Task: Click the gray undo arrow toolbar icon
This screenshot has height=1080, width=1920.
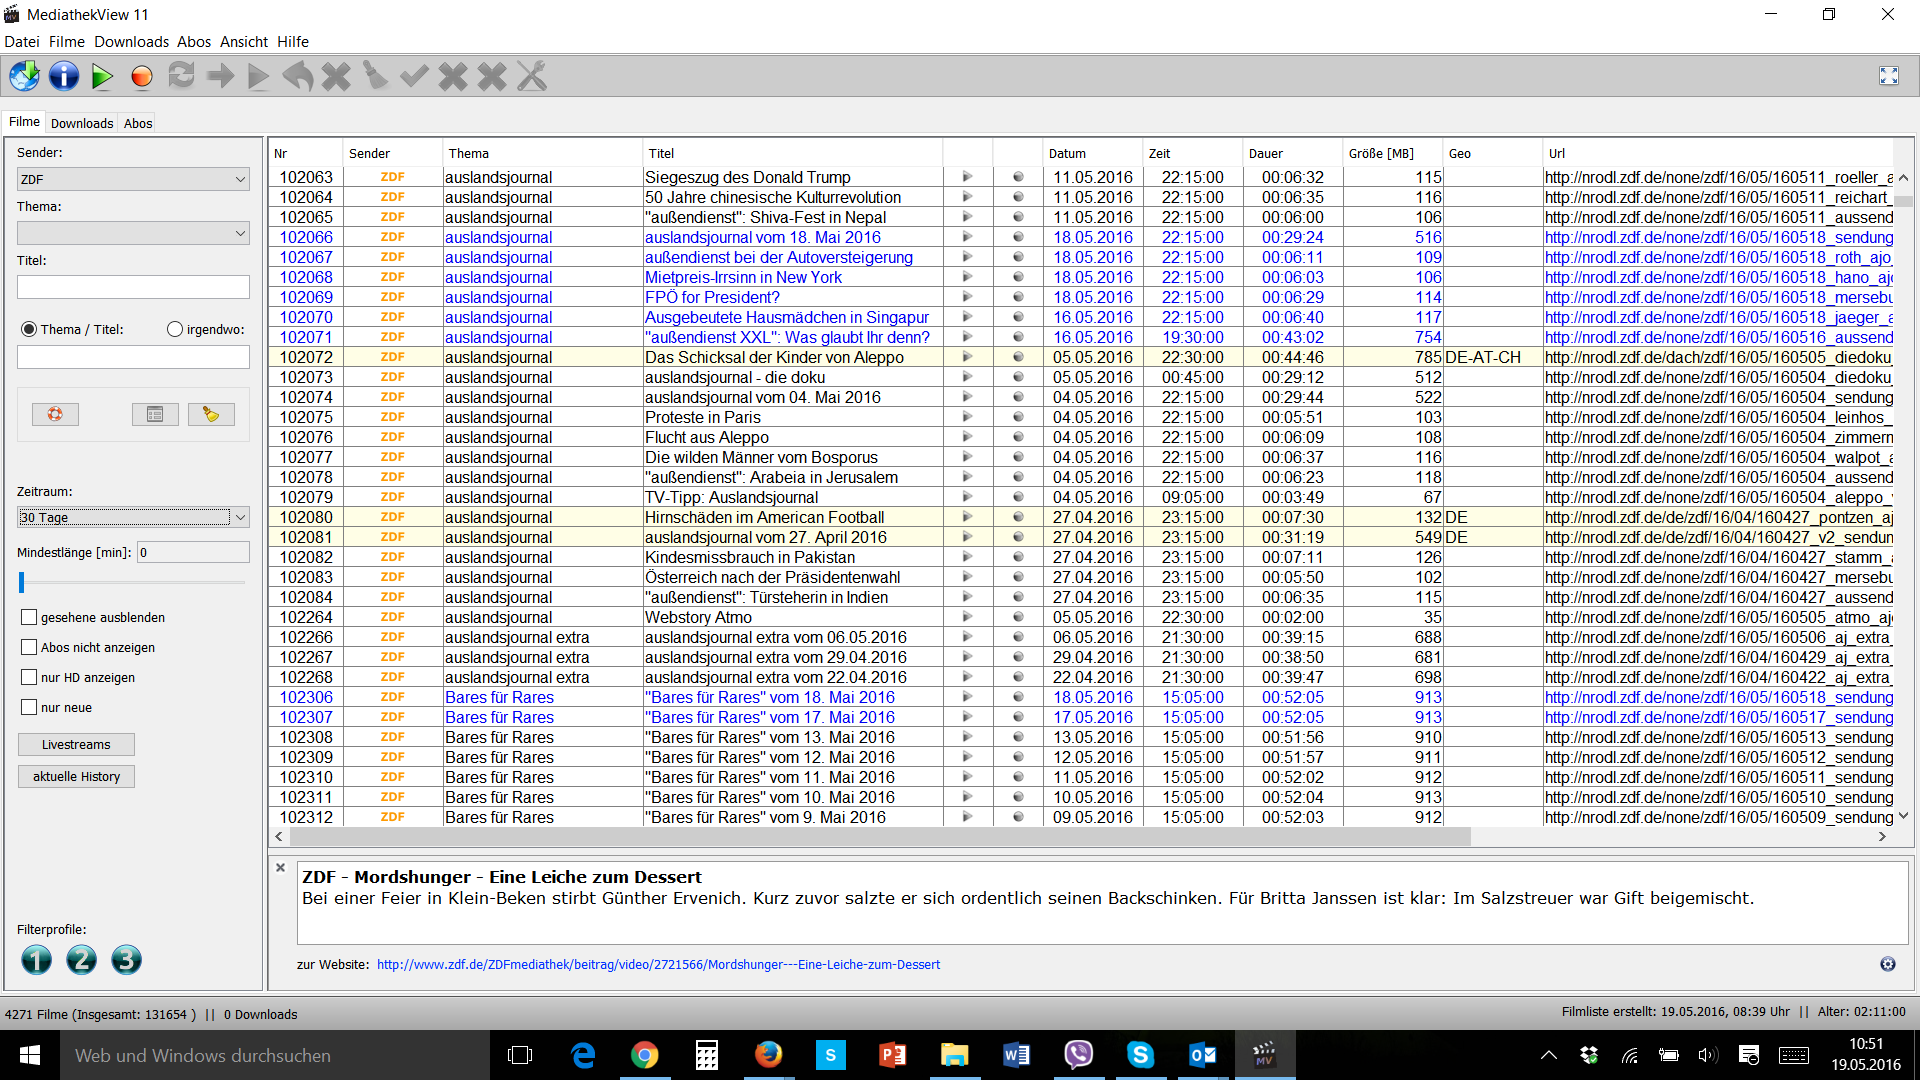Action: [x=297, y=76]
